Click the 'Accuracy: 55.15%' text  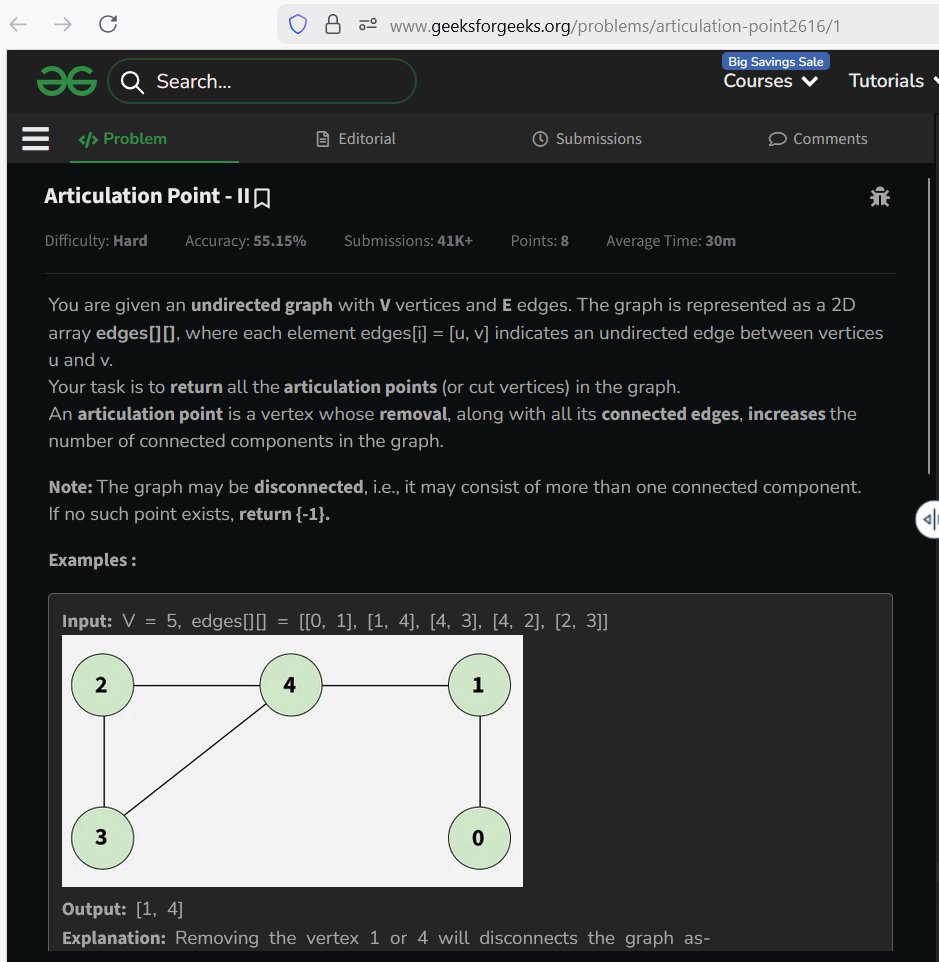pyautogui.click(x=245, y=240)
